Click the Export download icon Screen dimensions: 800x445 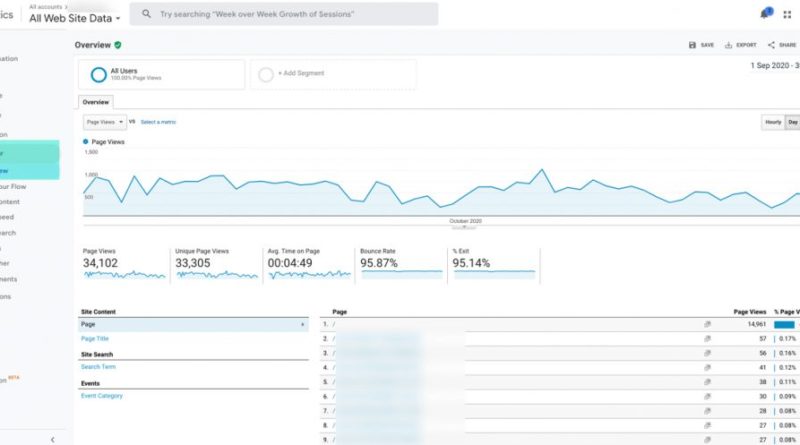pos(729,45)
